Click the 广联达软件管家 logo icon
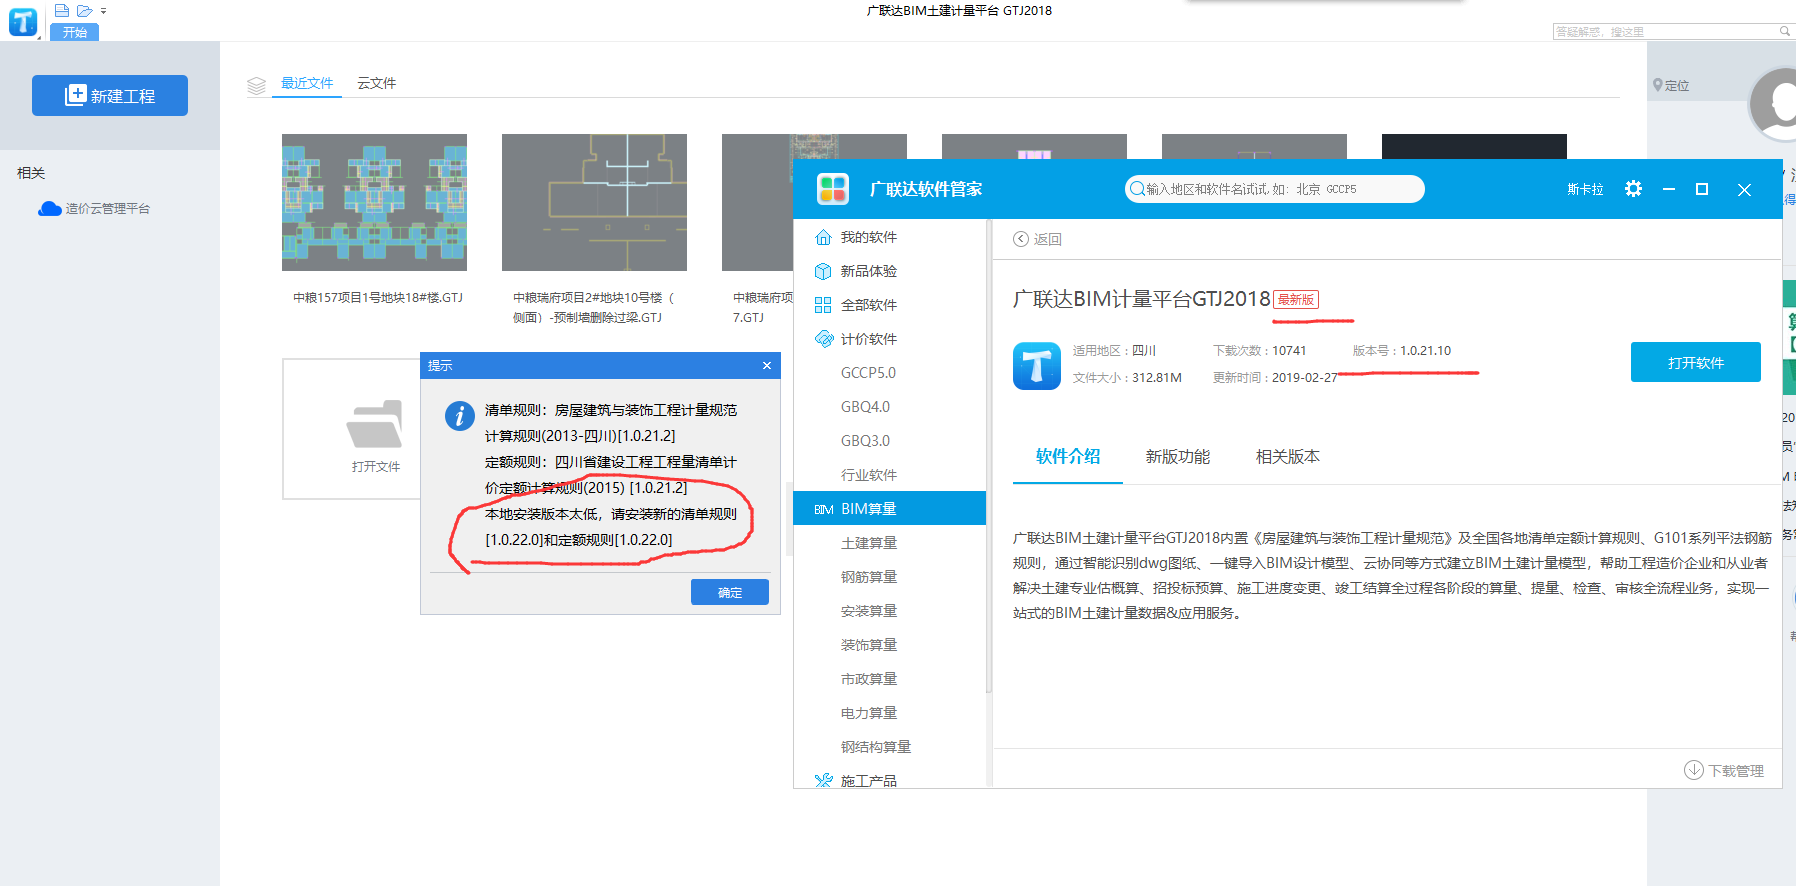This screenshot has width=1796, height=886. [832, 189]
